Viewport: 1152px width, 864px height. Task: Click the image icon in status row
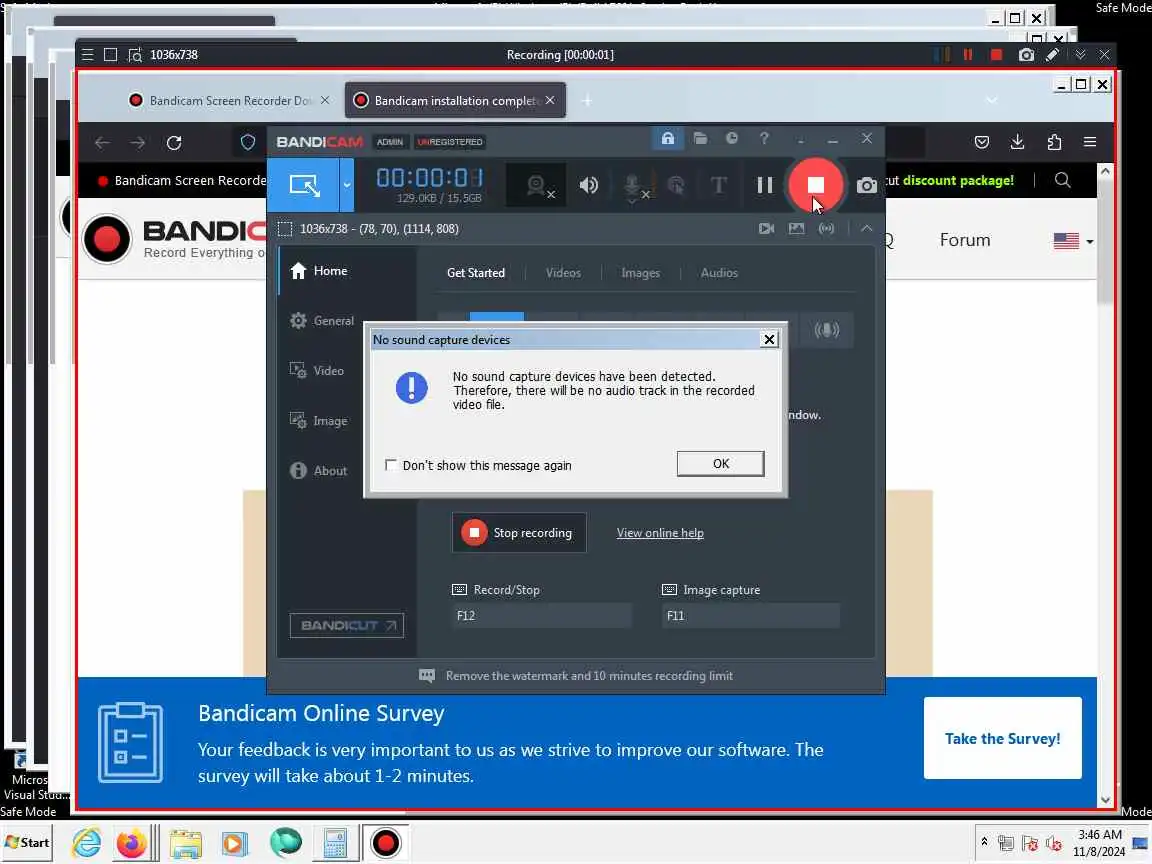796,228
